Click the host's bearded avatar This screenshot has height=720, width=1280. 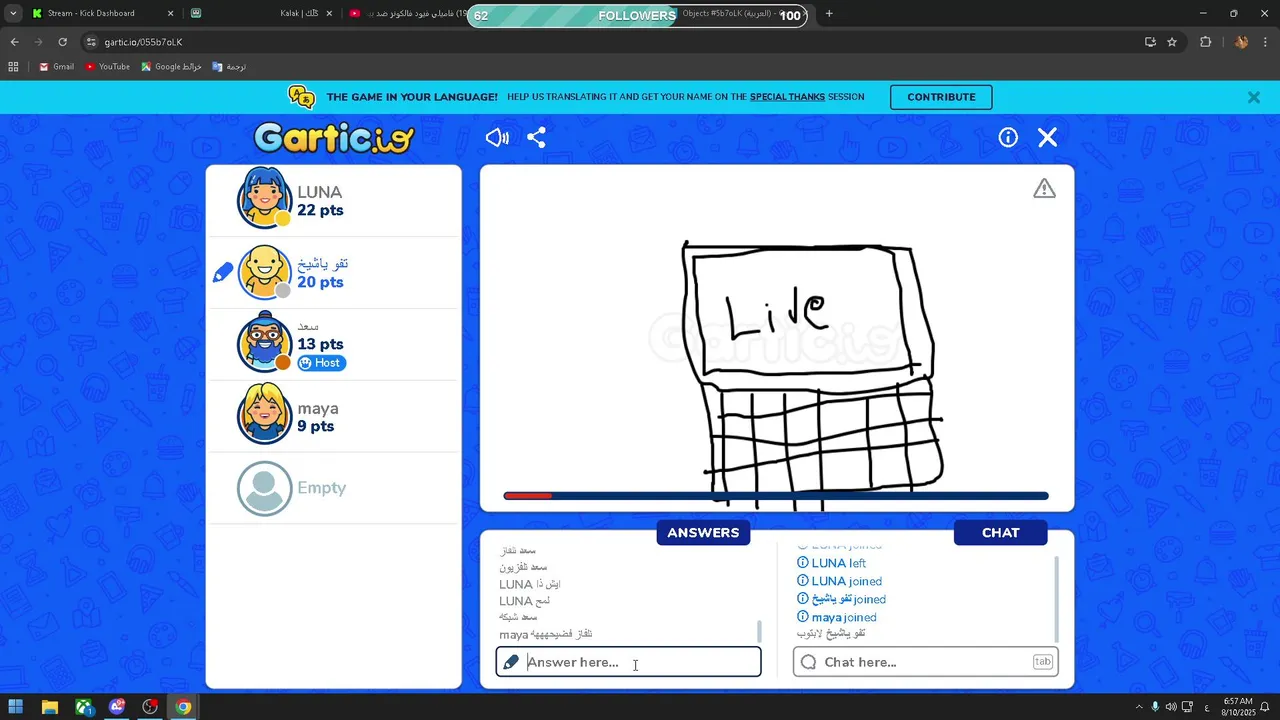pyautogui.click(x=264, y=341)
